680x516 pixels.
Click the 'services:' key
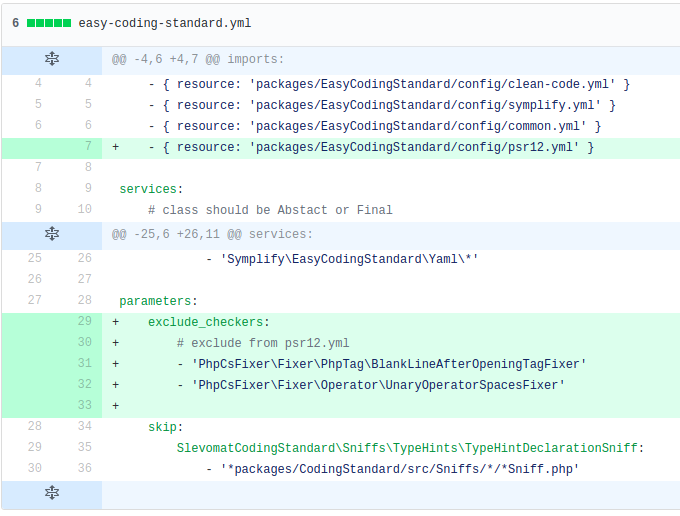[x=151, y=189]
